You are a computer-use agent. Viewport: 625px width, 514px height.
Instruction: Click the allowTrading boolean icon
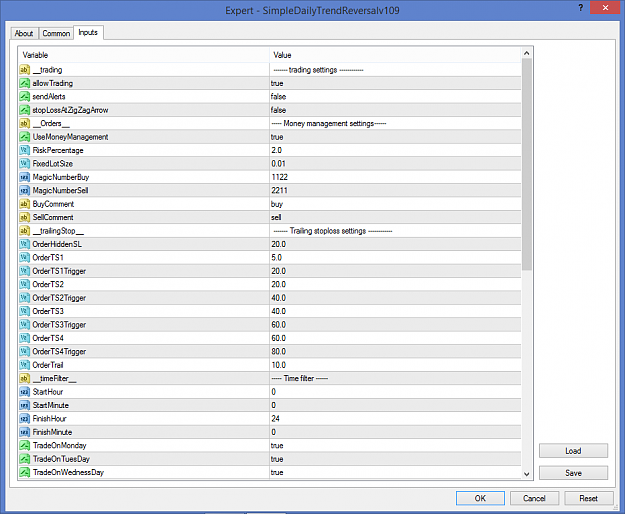click(25, 83)
